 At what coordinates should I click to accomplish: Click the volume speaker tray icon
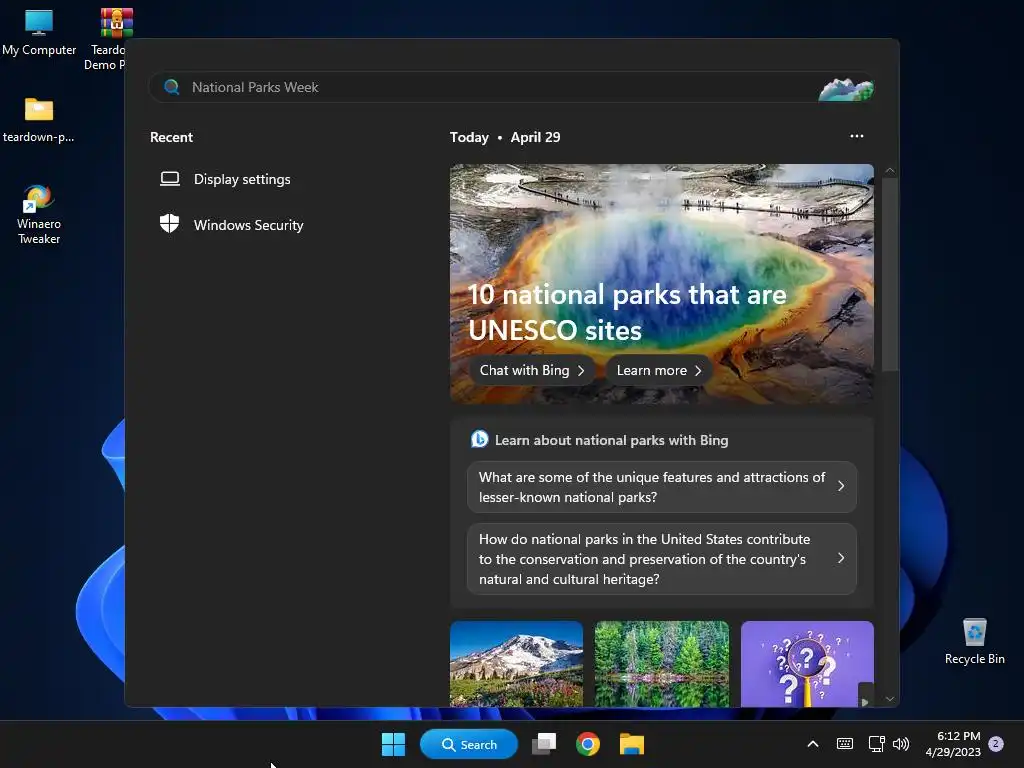[901, 744]
